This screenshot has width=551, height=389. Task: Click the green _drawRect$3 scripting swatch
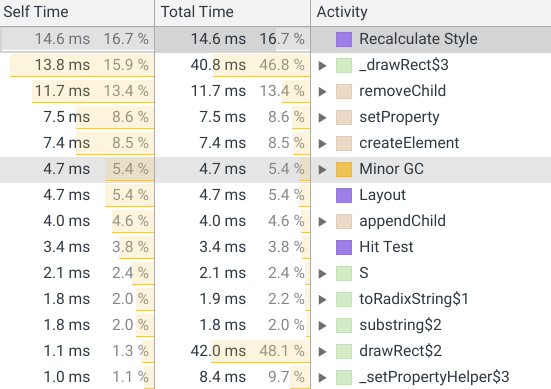[344, 65]
